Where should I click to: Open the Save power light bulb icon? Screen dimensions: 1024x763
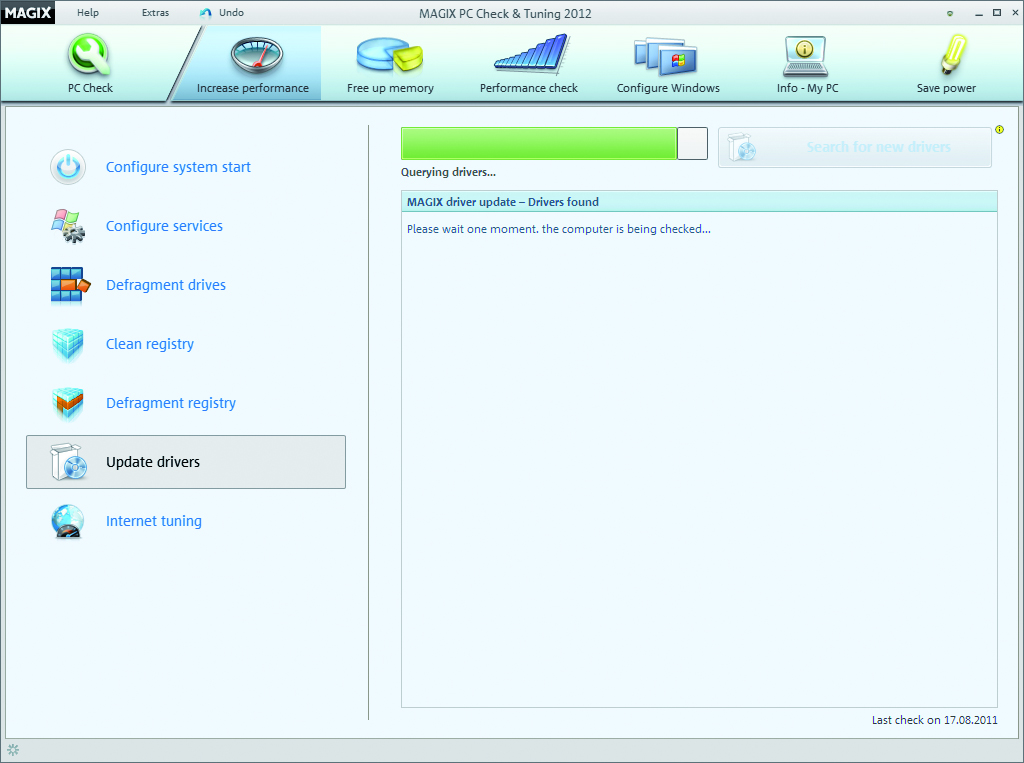click(x=953, y=55)
